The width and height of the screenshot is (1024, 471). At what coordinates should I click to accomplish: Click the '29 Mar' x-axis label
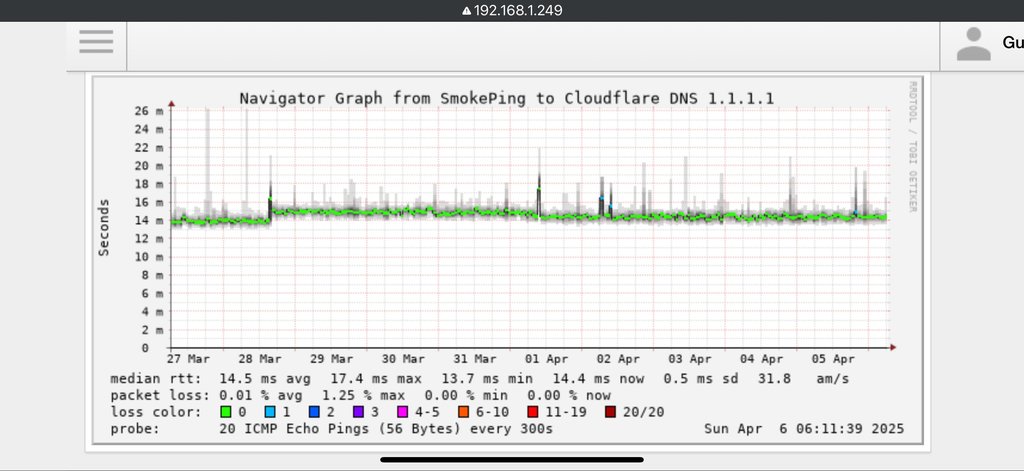click(332, 359)
